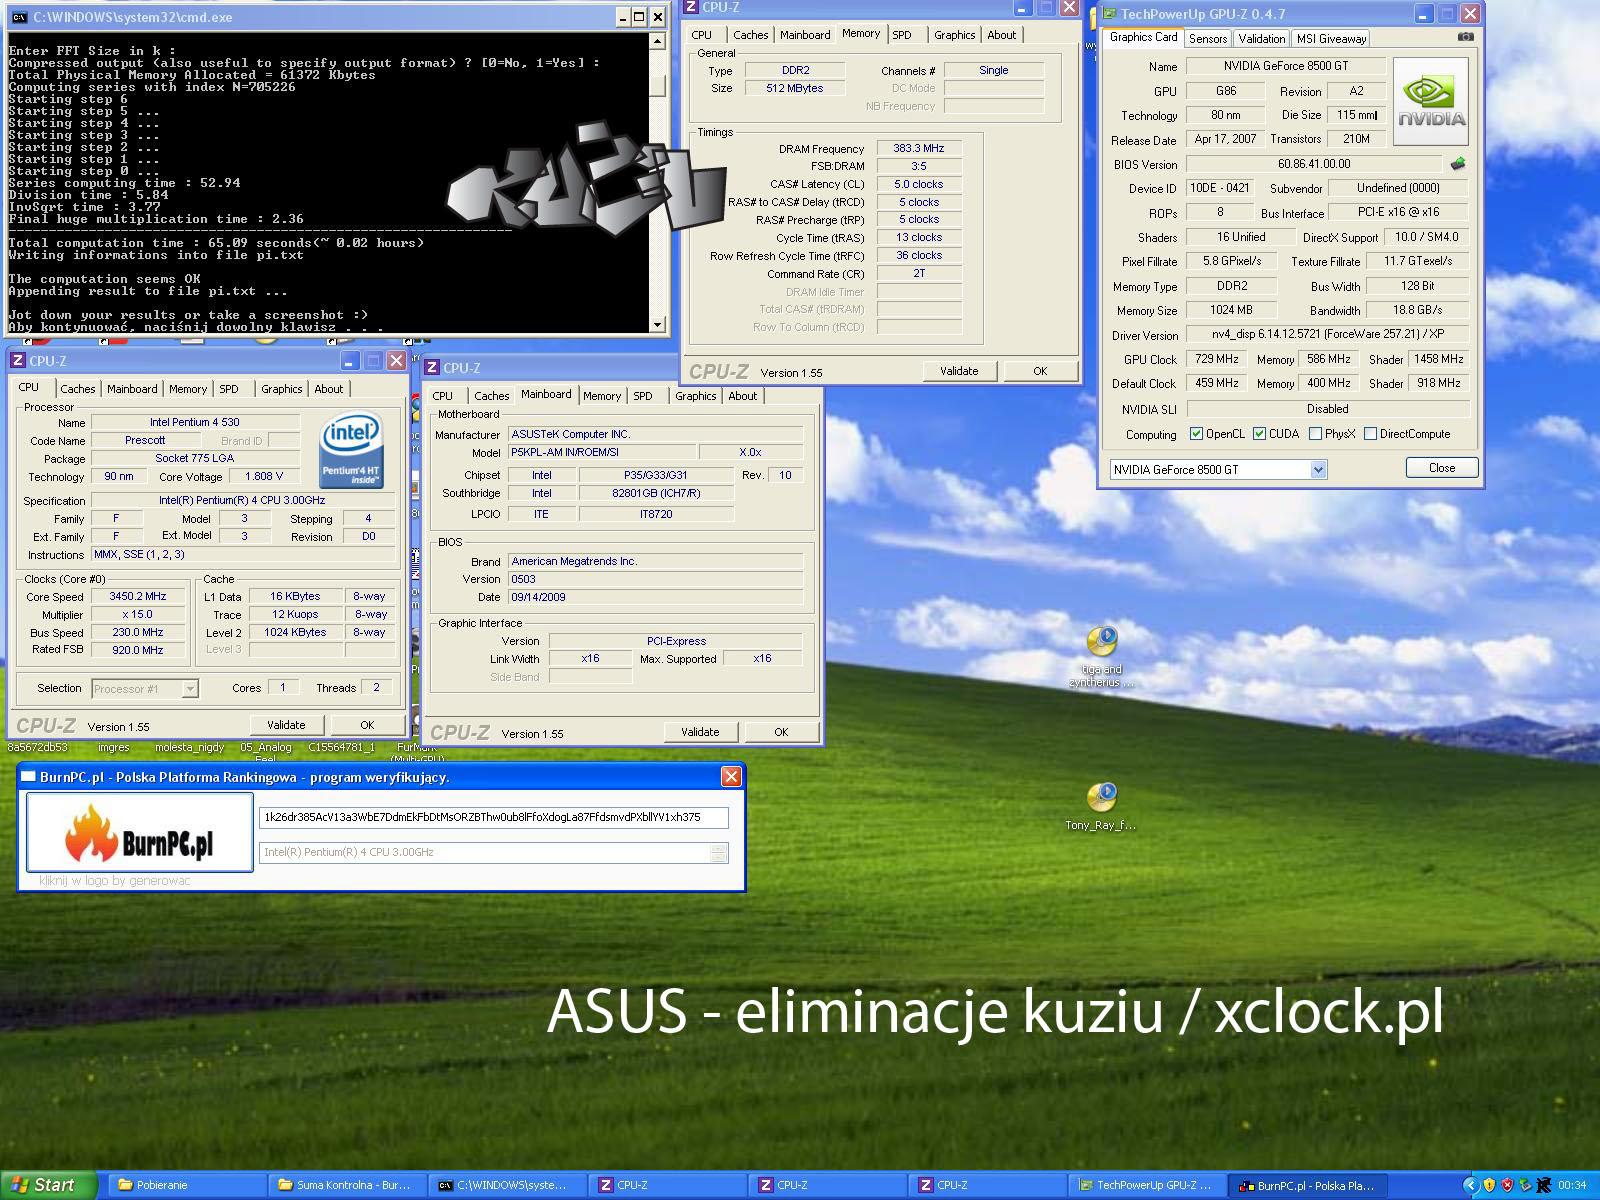Open the GeForce 8500 GT GPU dropdown
This screenshot has height=1200, width=1600.
coord(1318,469)
